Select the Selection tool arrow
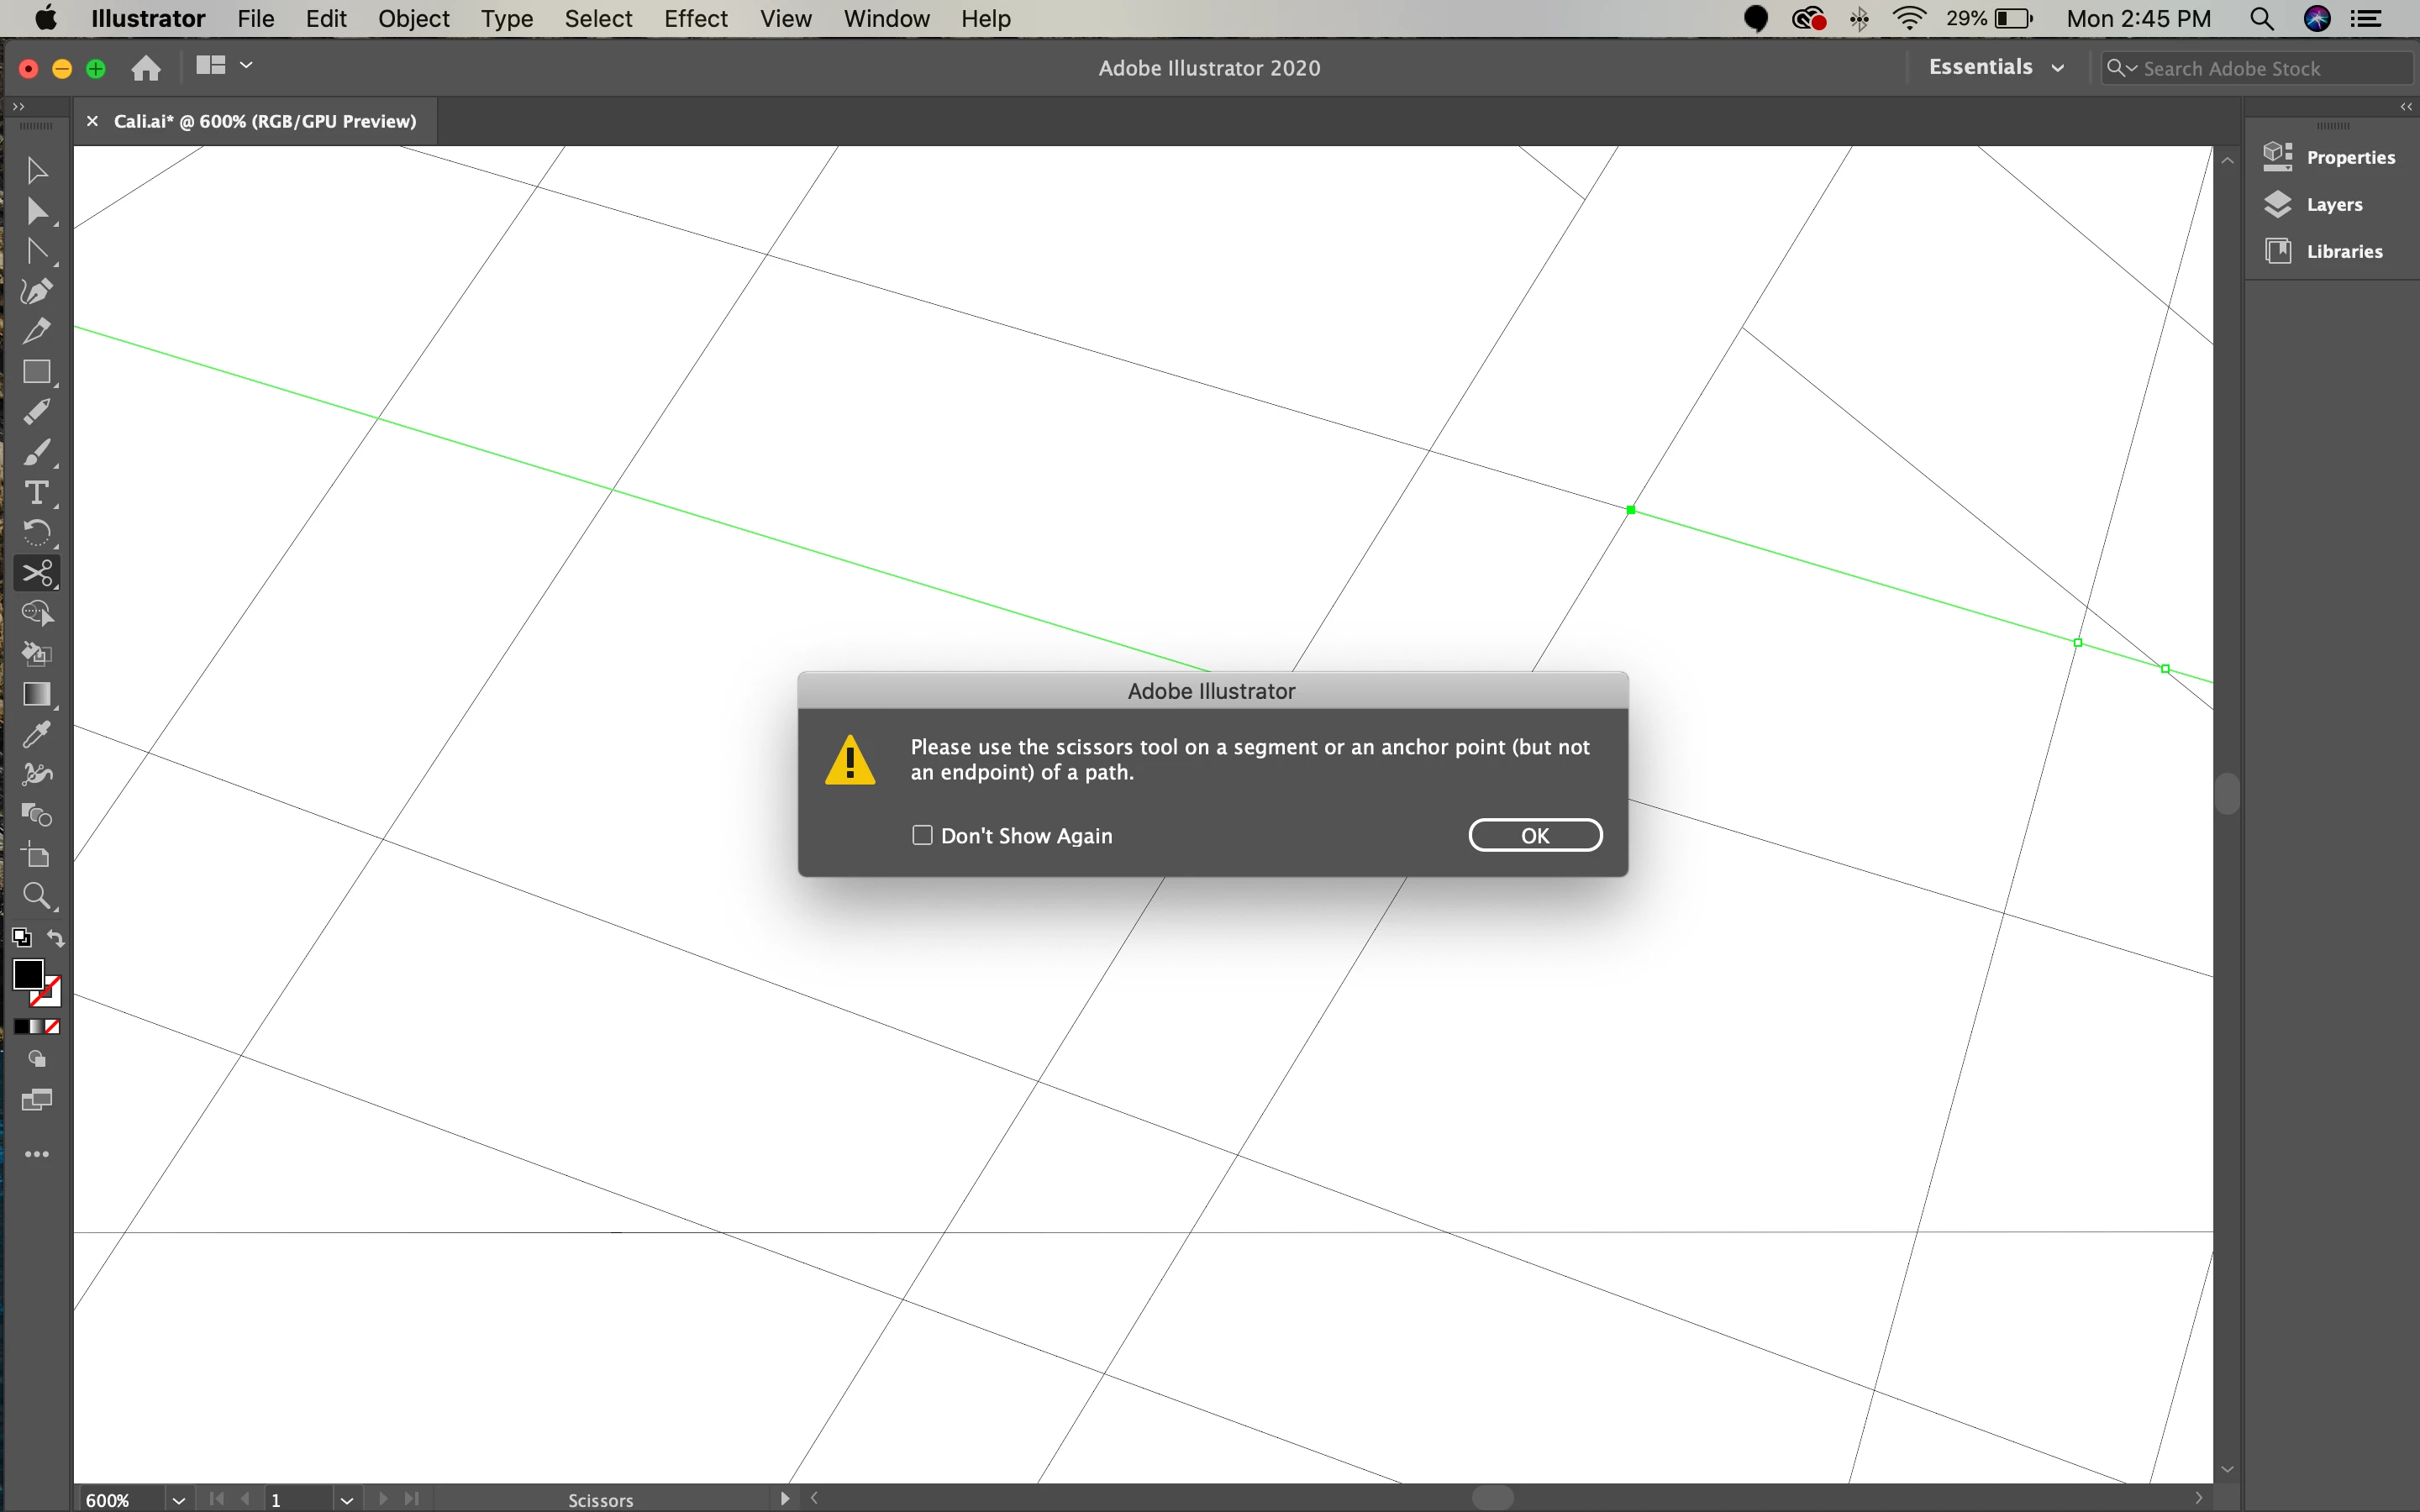This screenshot has width=2420, height=1512. pyautogui.click(x=37, y=170)
